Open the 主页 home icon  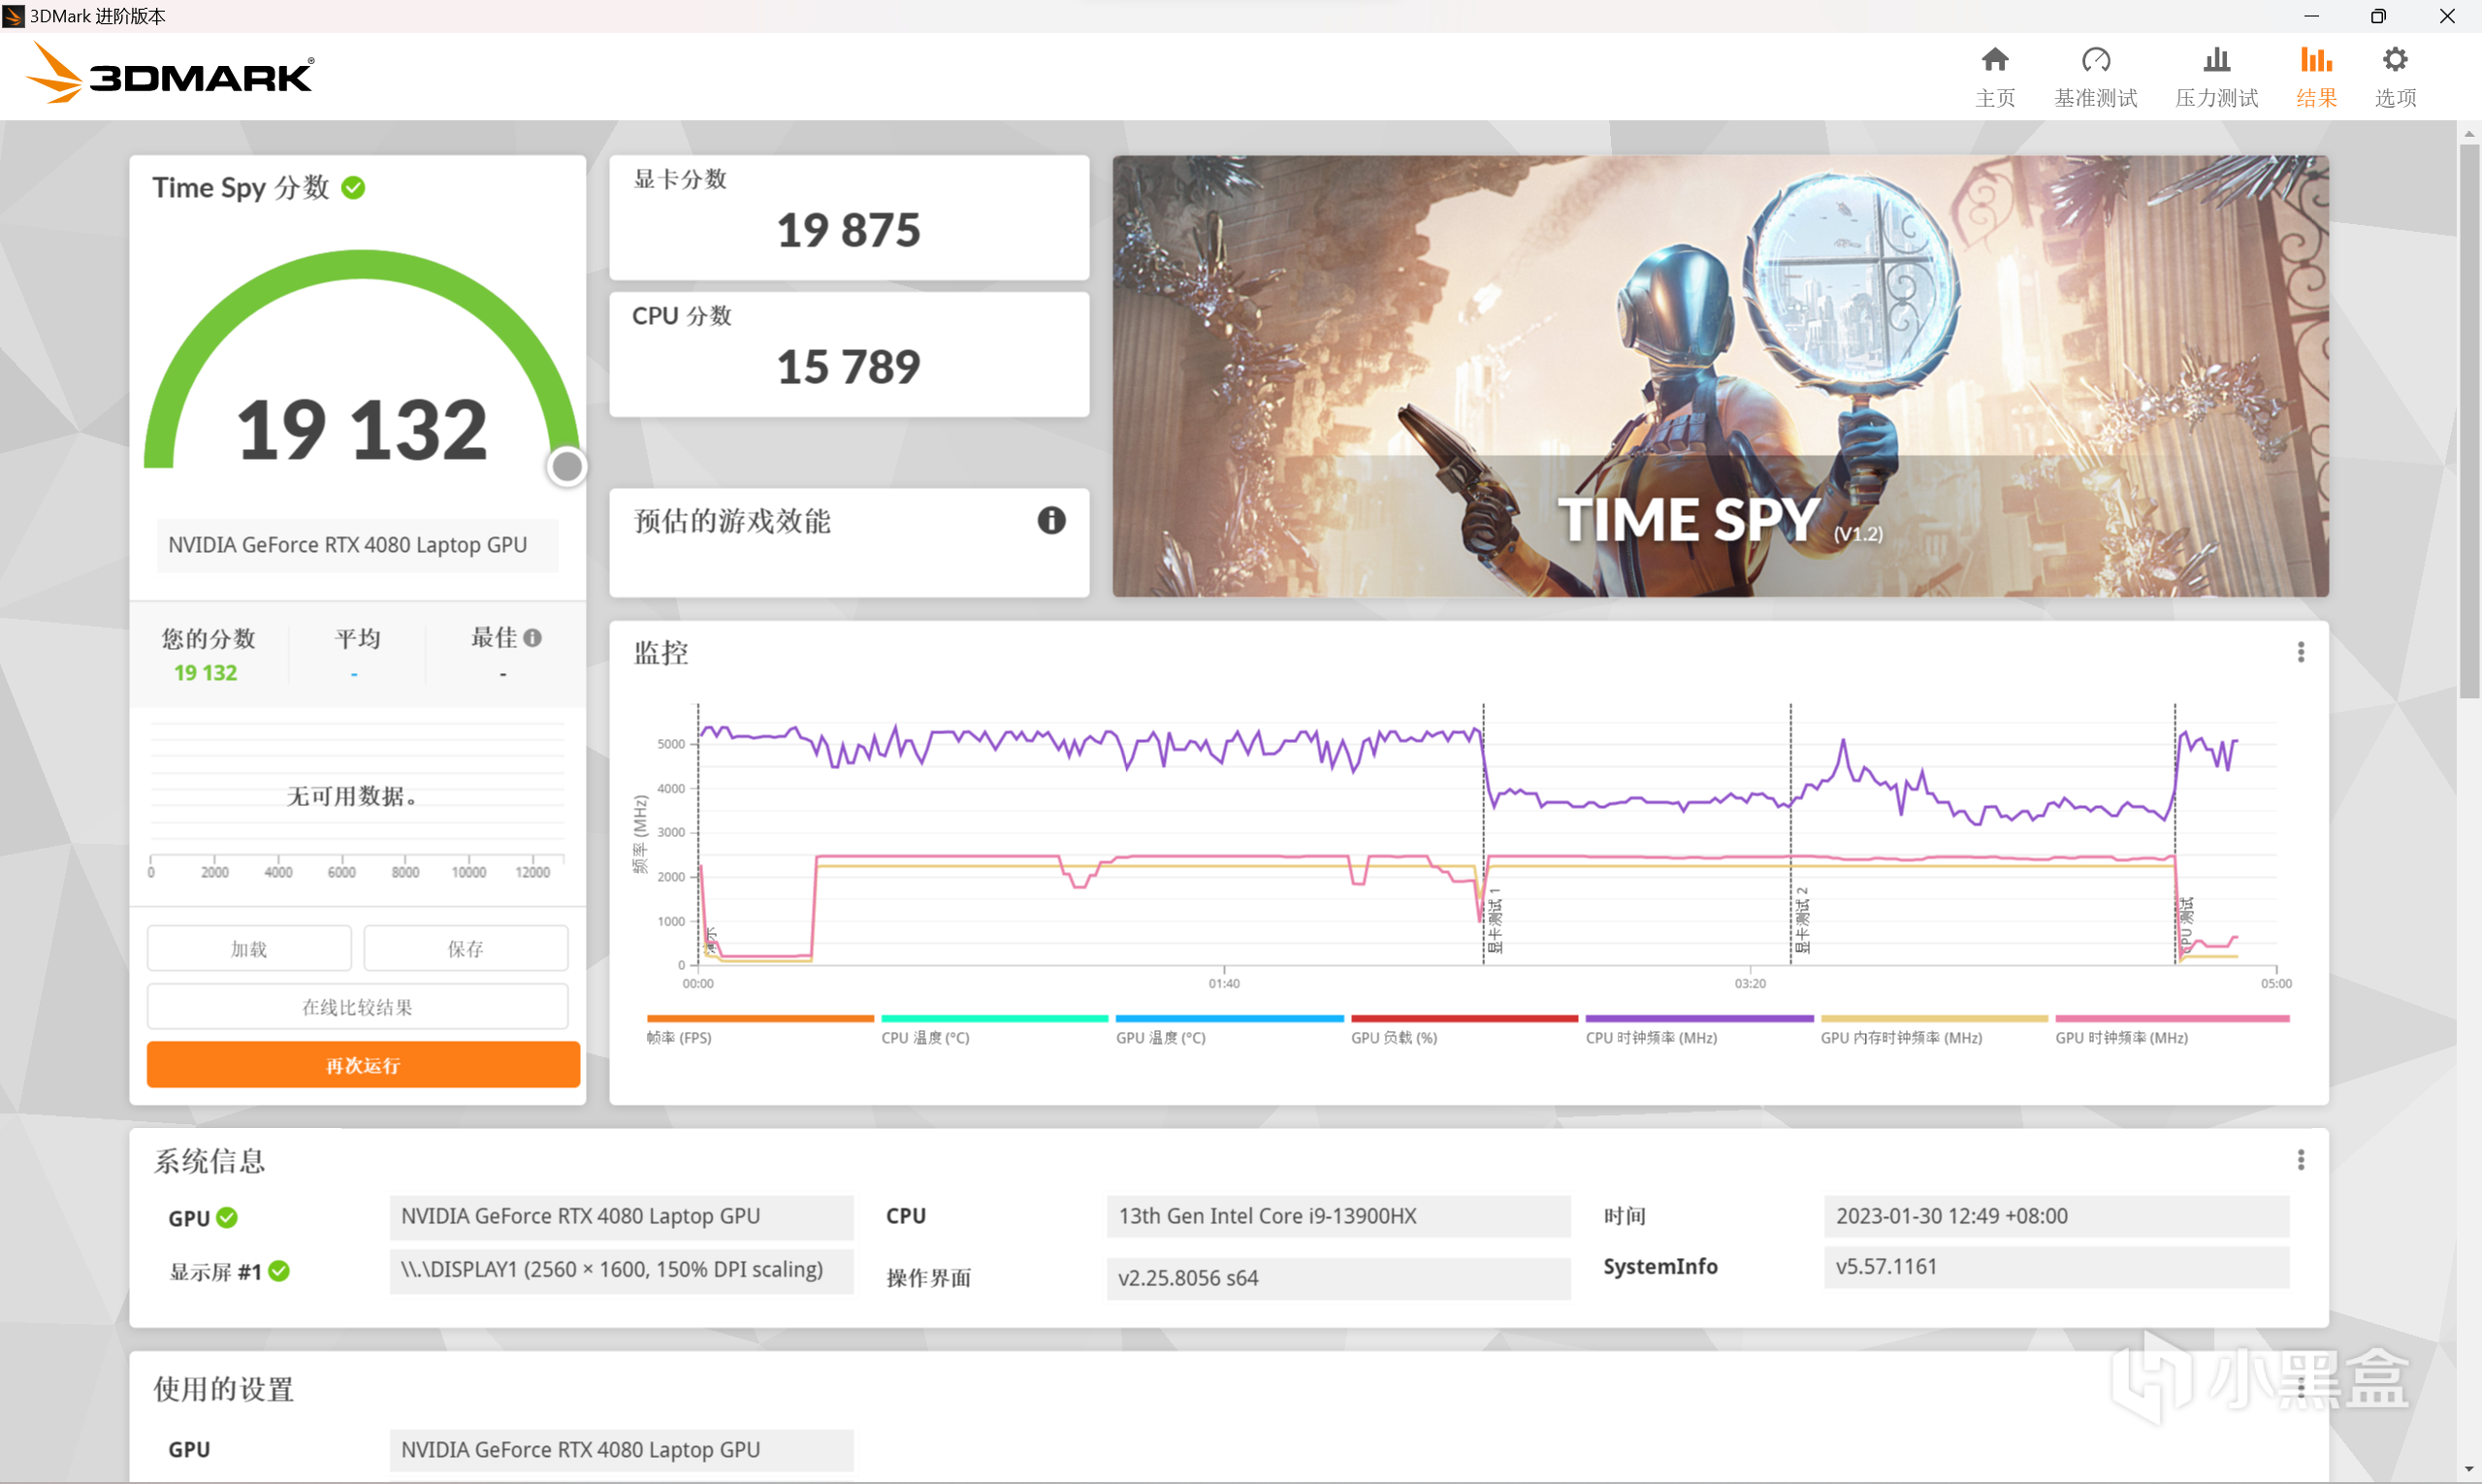1994,61
